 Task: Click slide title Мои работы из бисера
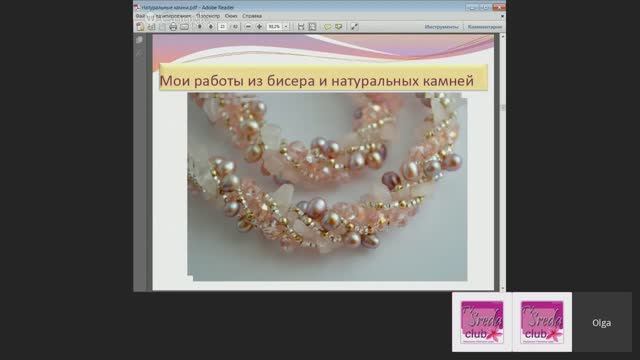point(316,80)
